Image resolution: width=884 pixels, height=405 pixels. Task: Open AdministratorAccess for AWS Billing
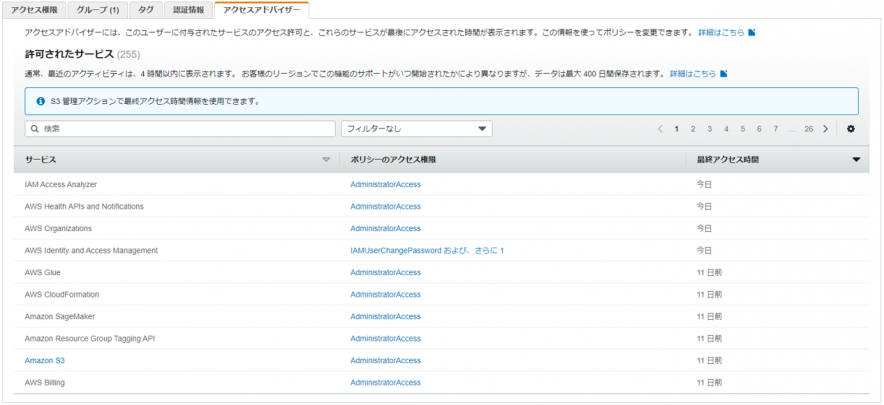pos(385,382)
